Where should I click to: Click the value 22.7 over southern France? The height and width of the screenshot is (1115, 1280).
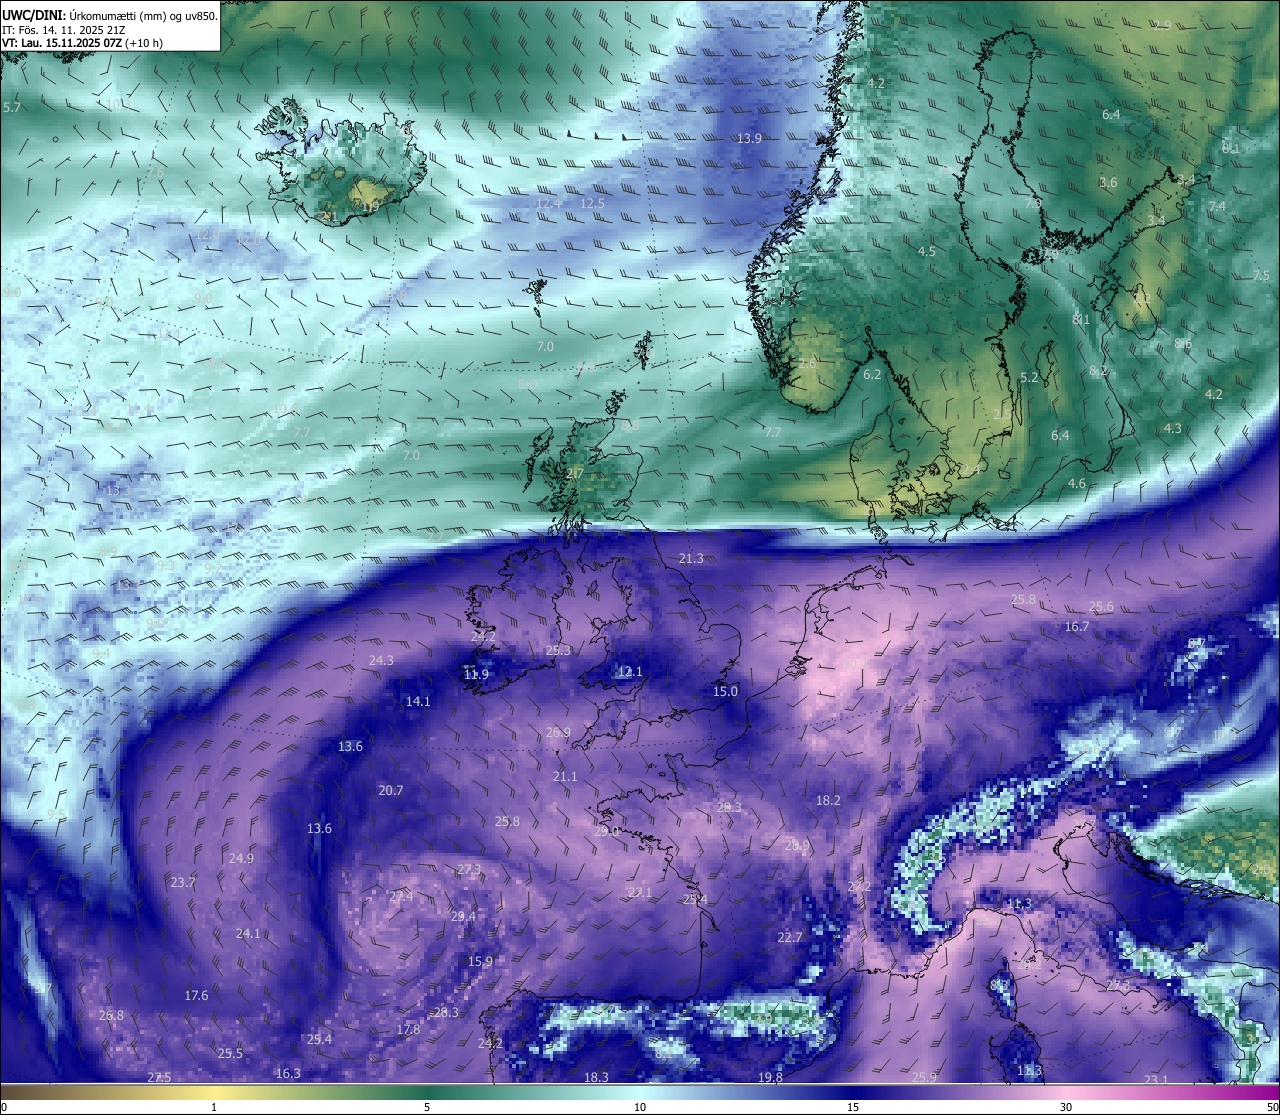point(790,937)
